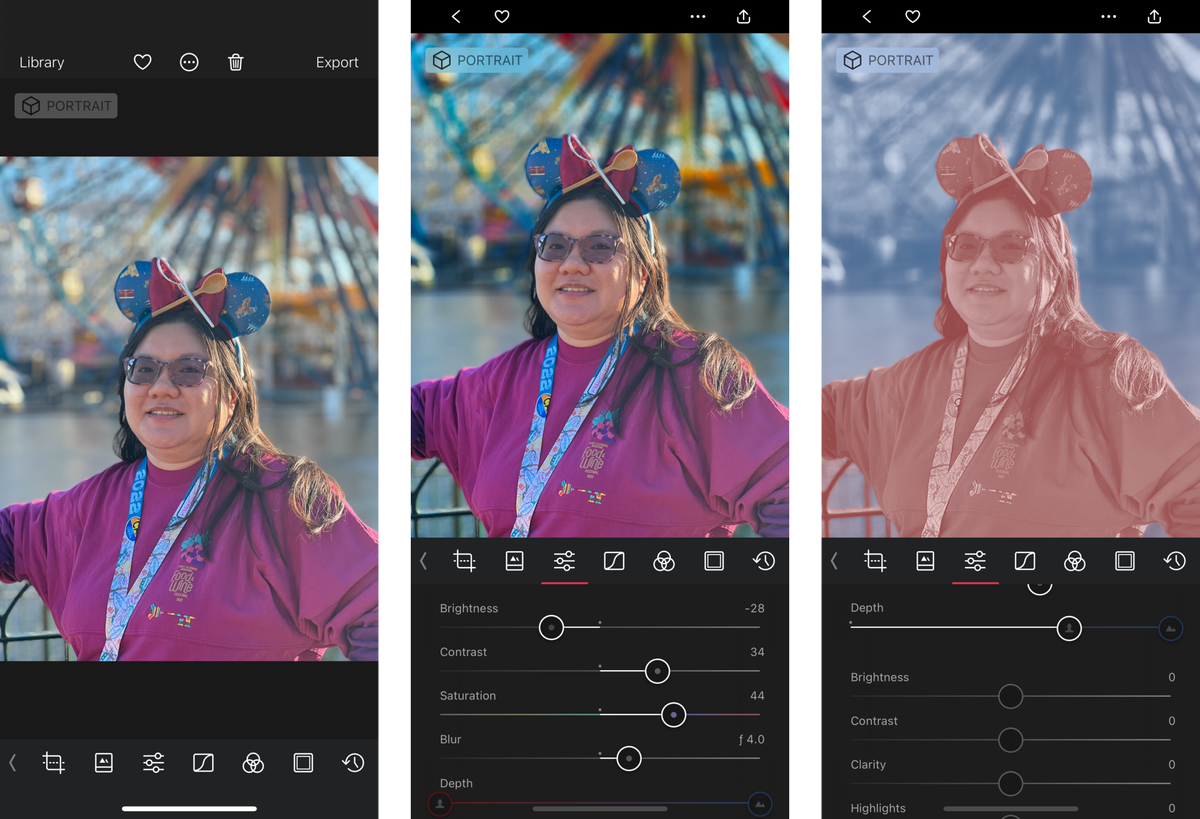
Task: Select the Crop tool
Action: tap(464, 561)
